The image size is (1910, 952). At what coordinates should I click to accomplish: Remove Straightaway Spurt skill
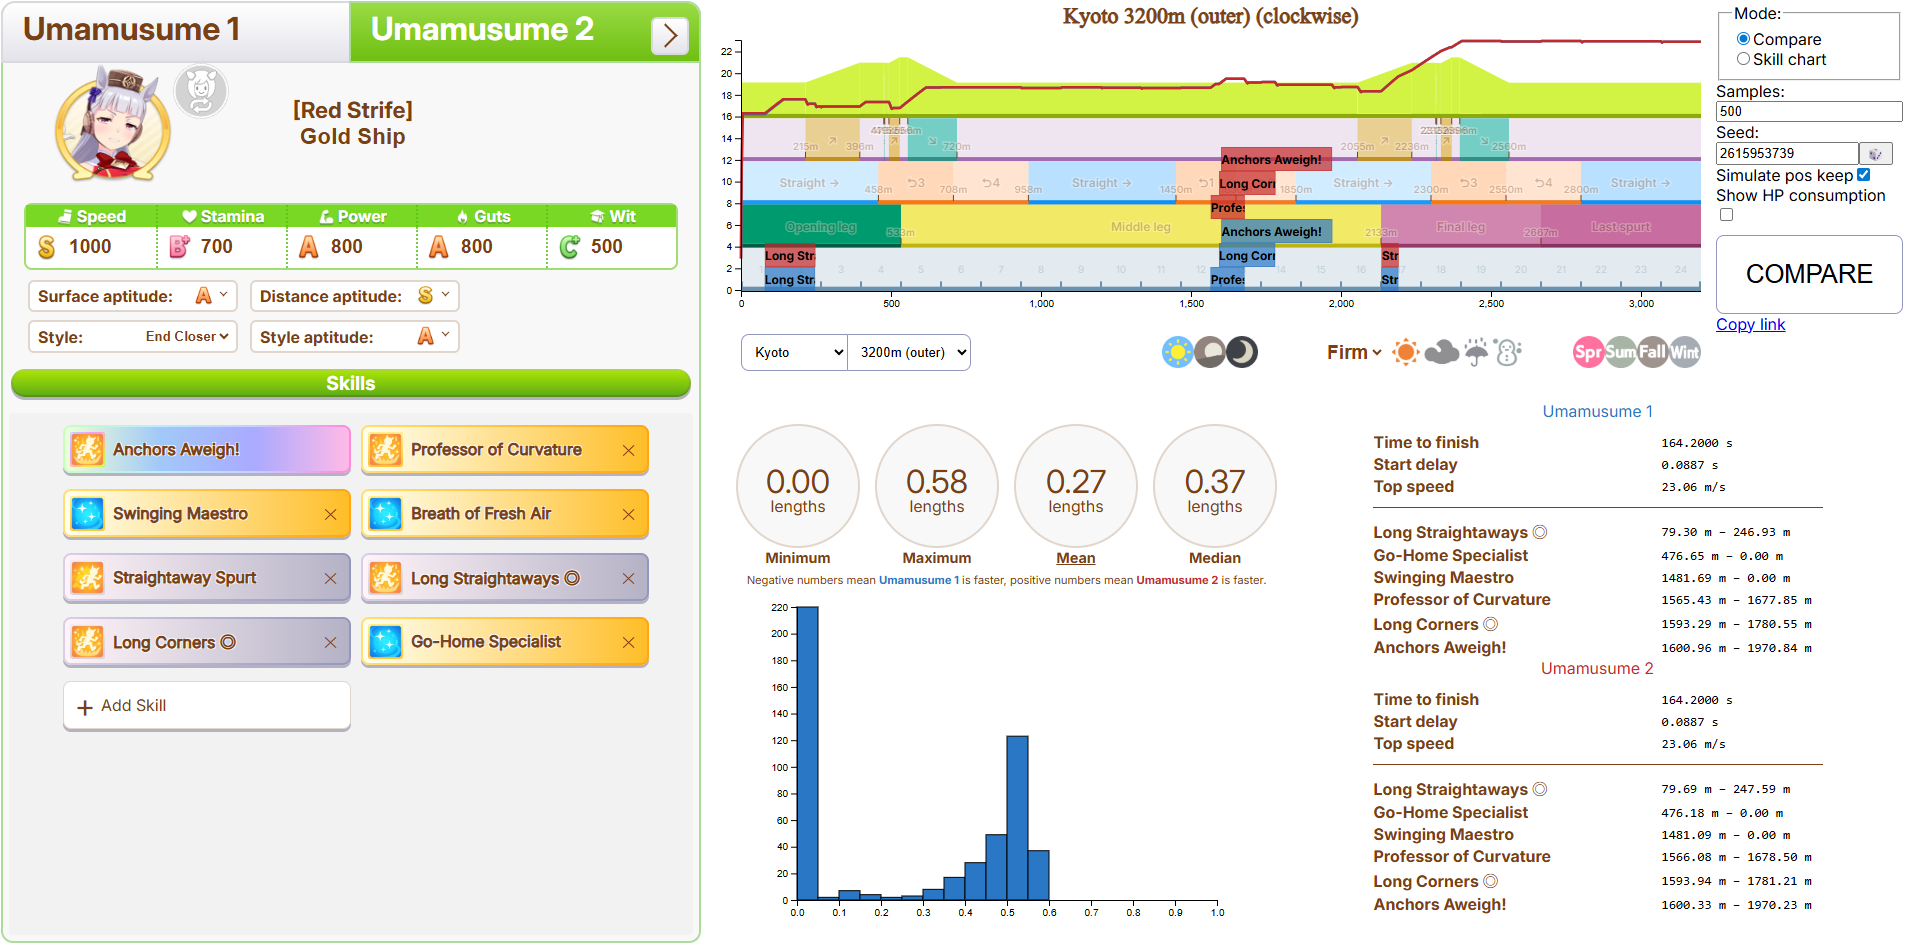(x=330, y=579)
